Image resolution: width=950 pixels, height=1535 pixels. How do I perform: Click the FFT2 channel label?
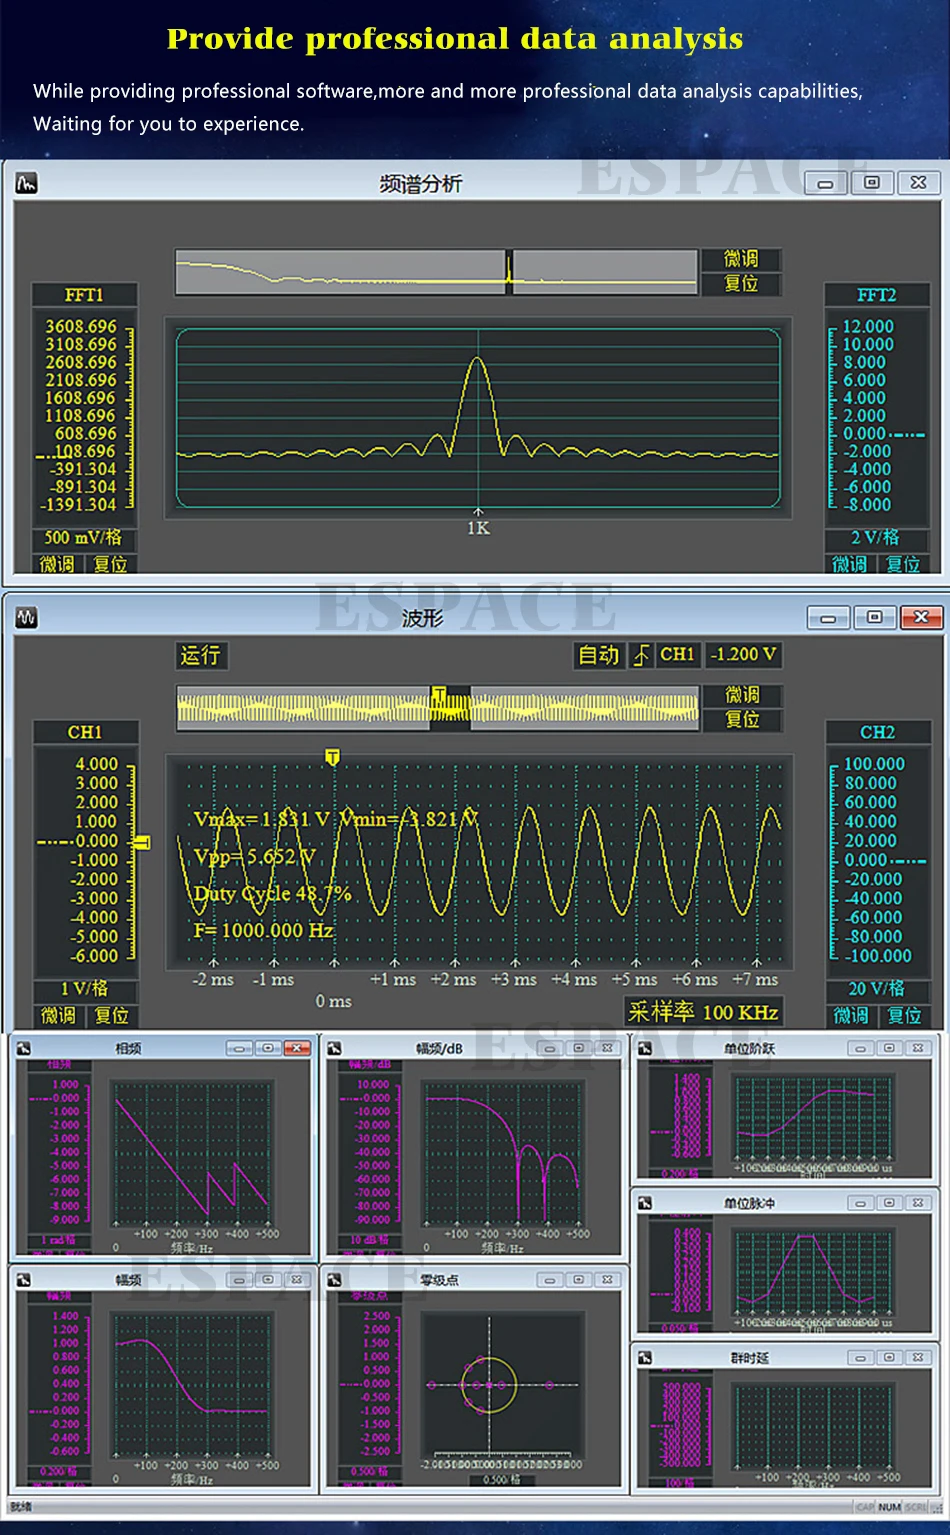click(876, 296)
